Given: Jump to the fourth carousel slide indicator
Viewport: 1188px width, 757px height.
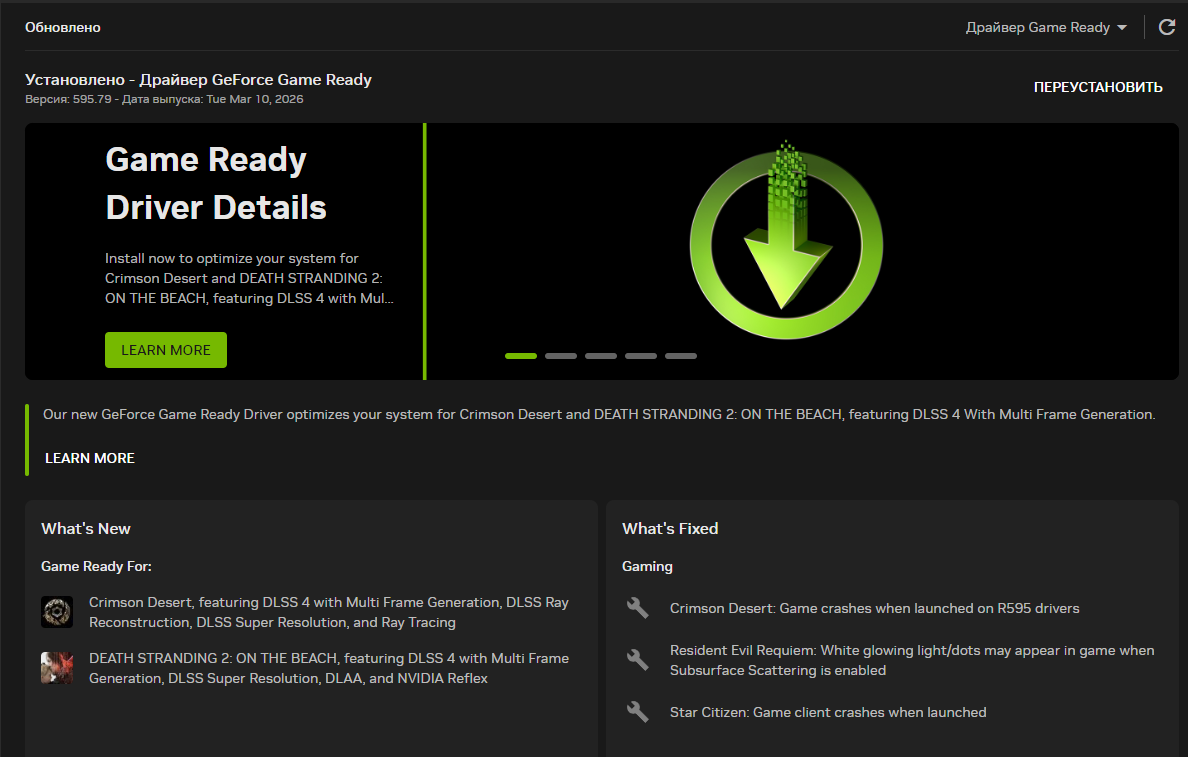Looking at the screenshot, I should coord(641,355).
